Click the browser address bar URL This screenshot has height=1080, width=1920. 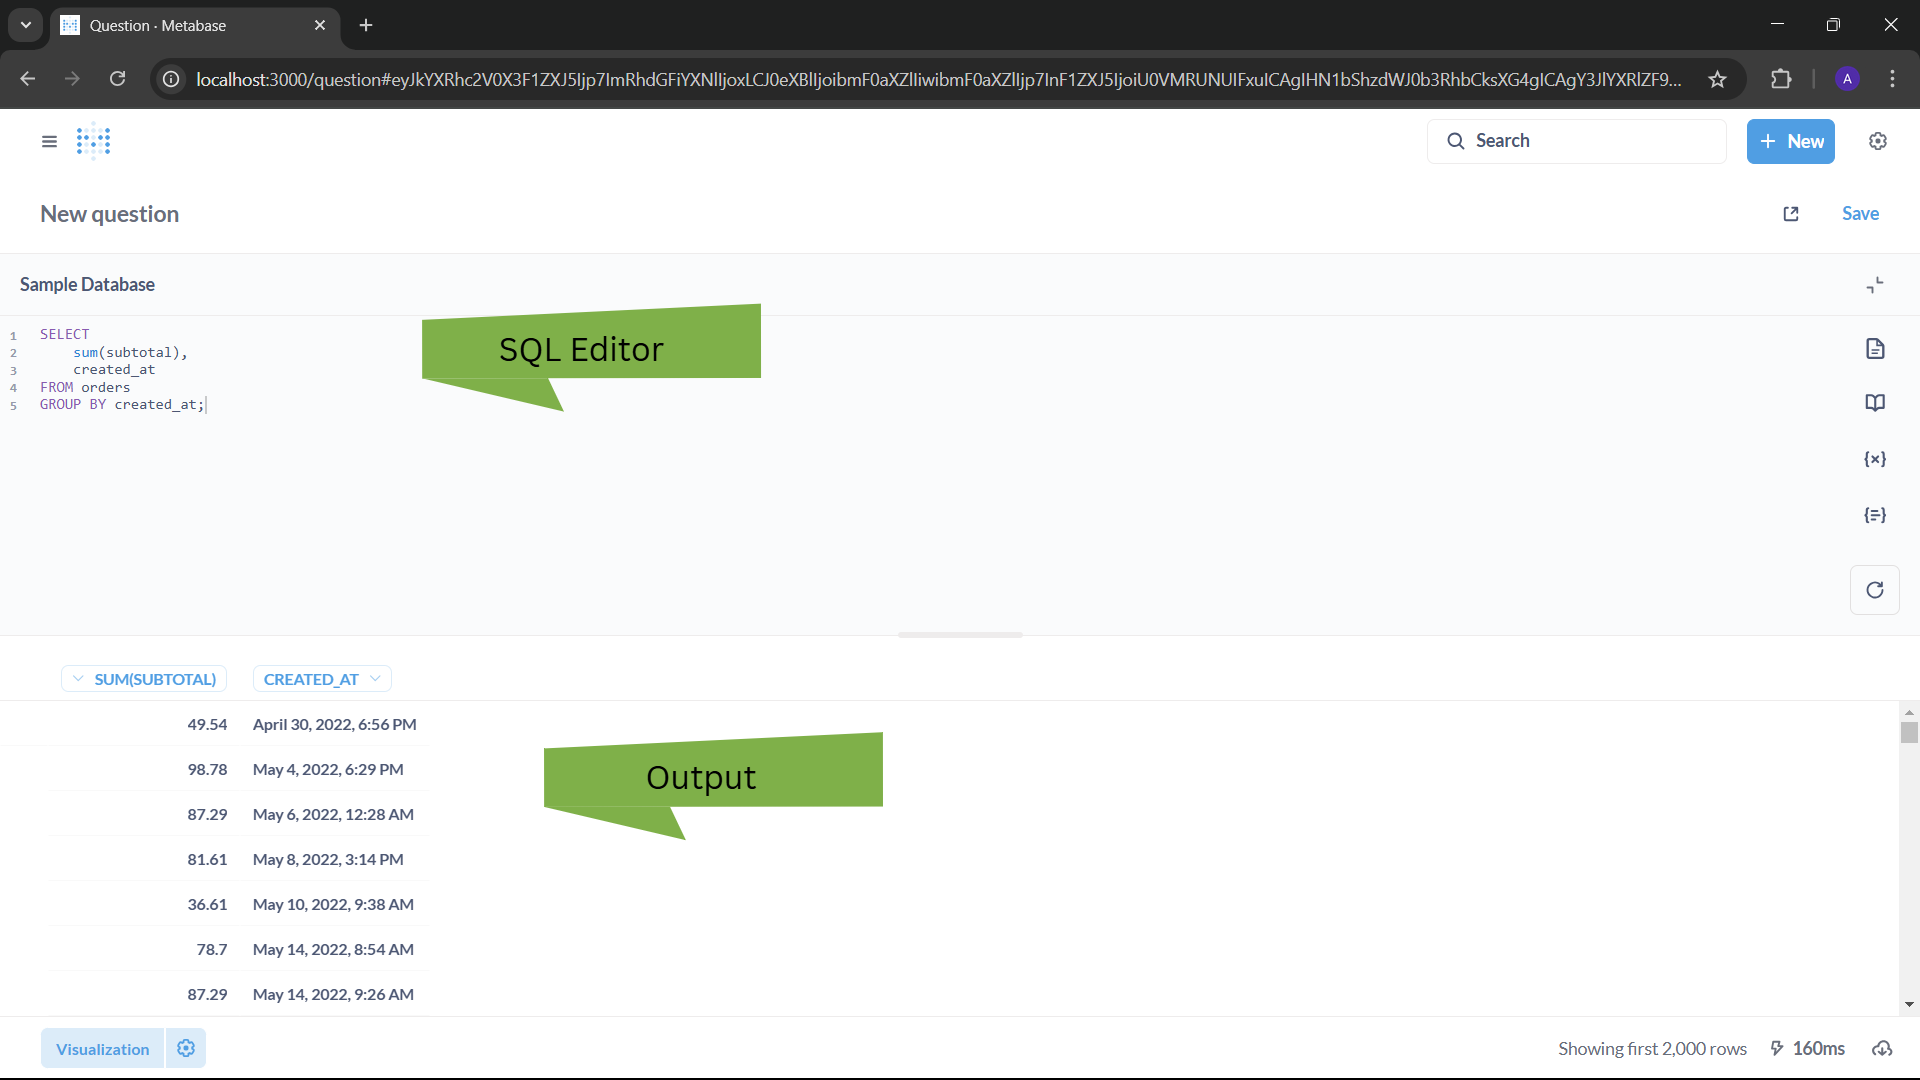click(938, 79)
